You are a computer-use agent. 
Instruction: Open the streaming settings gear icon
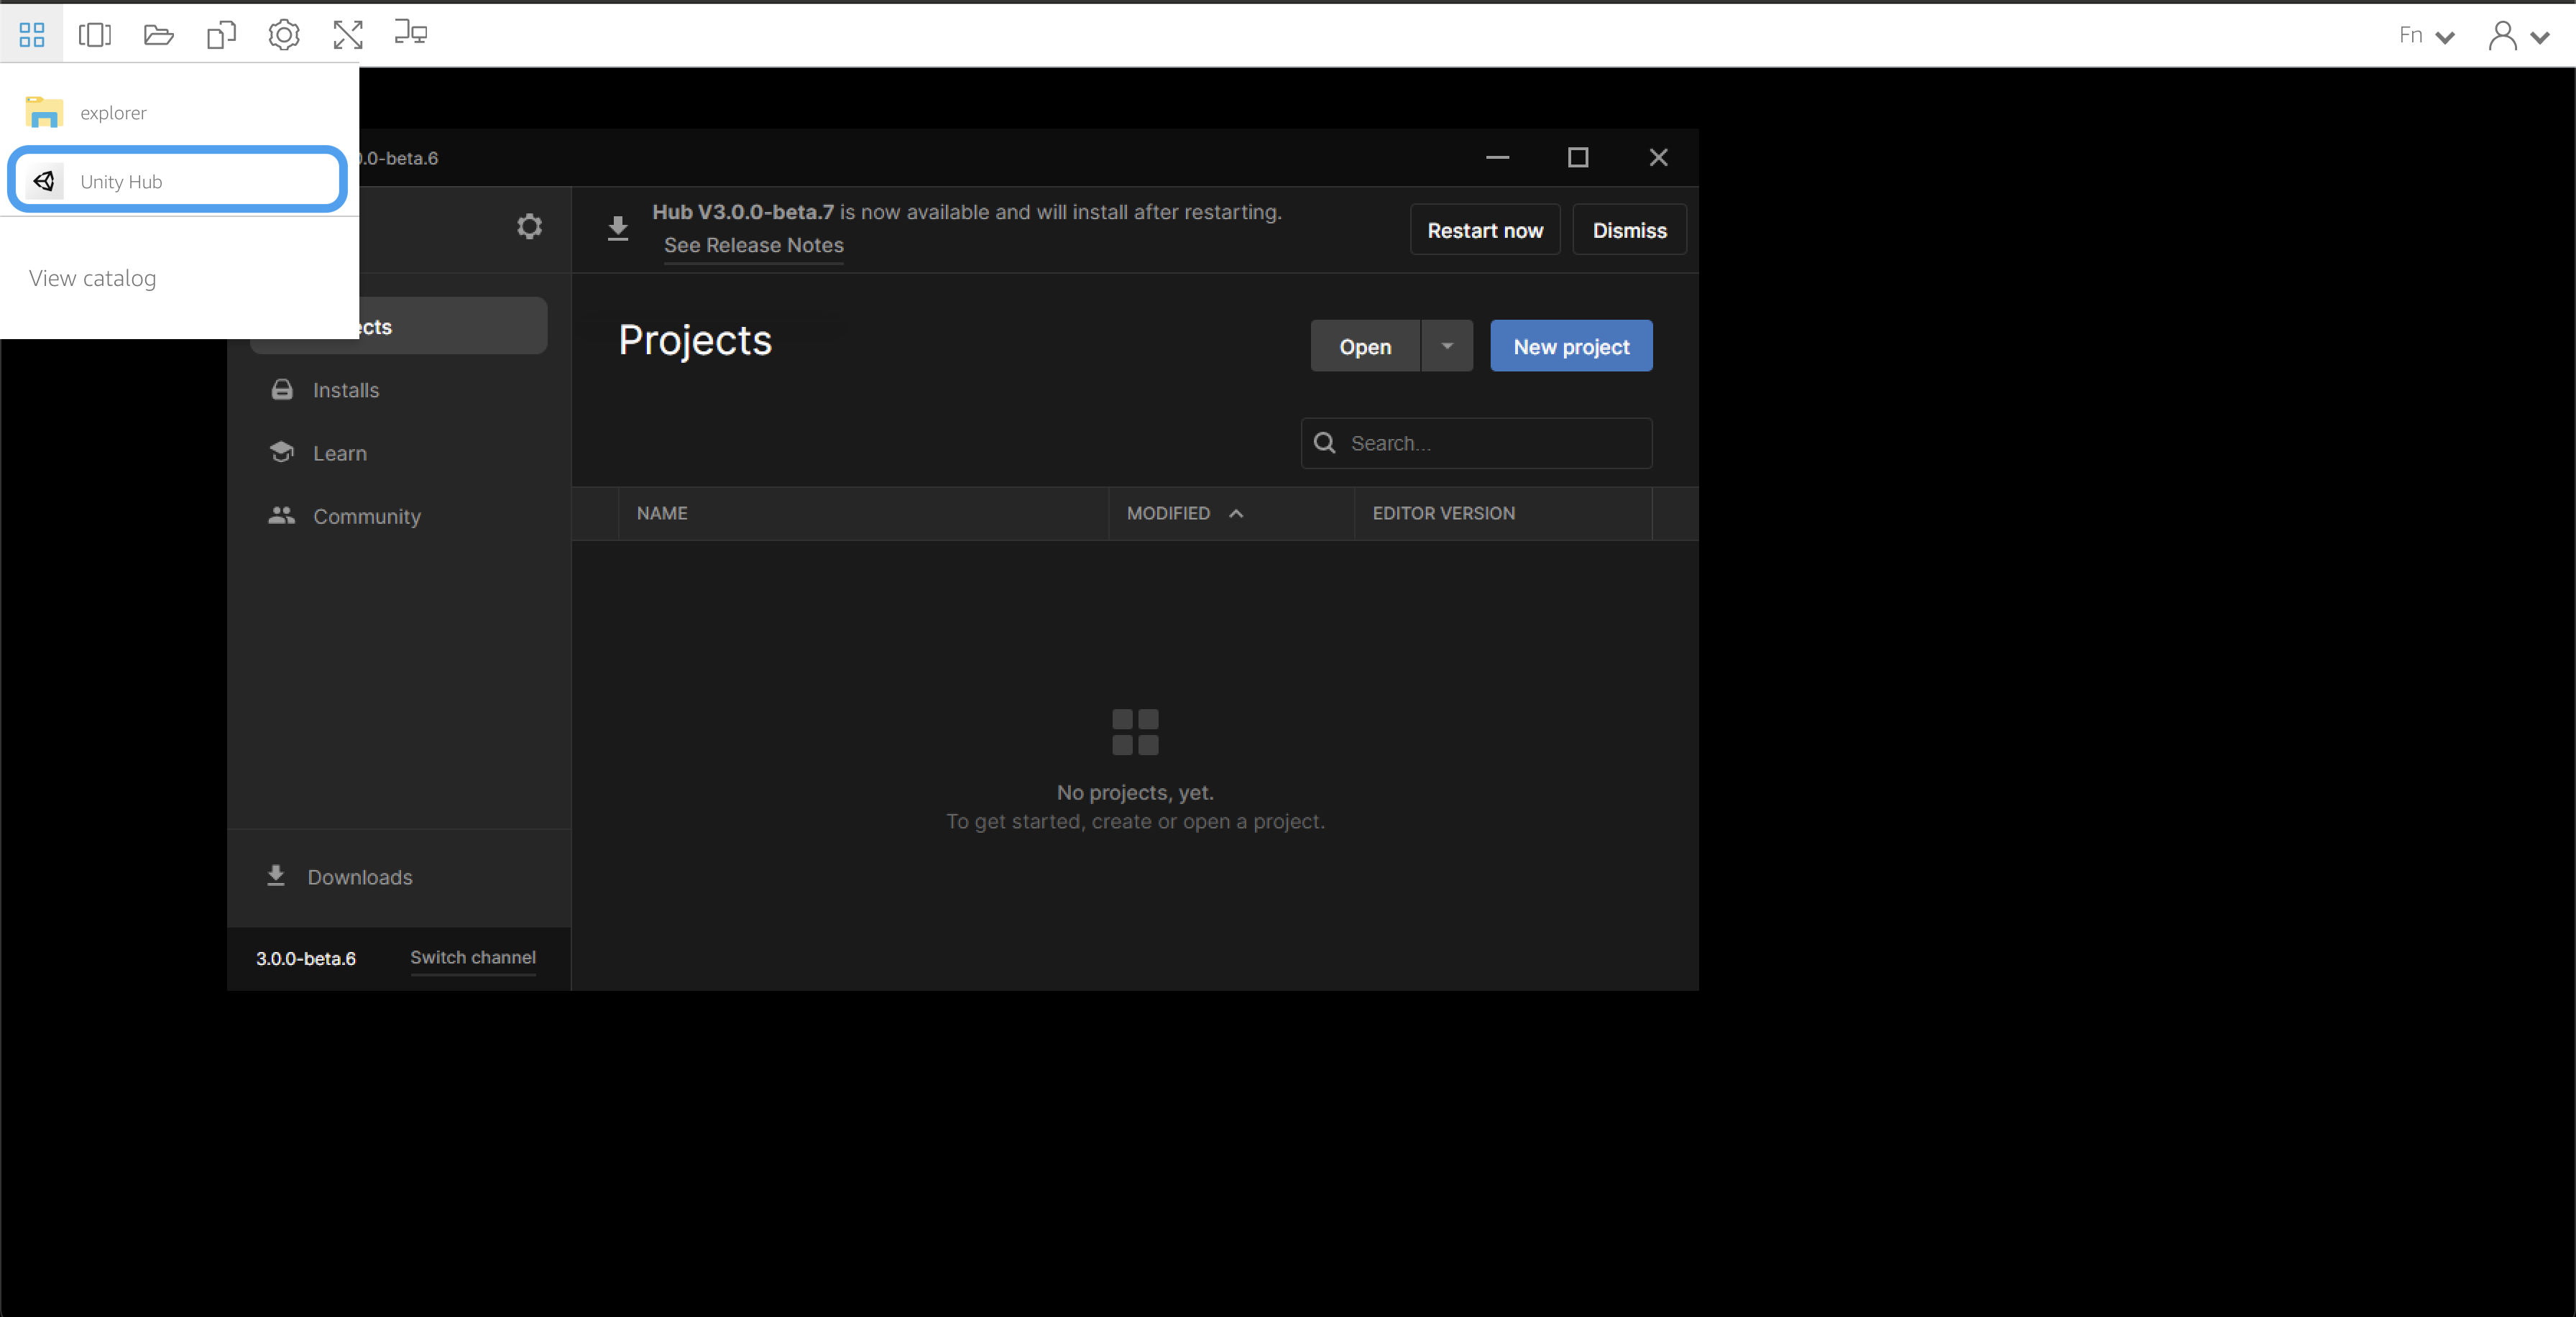(284, 35)
